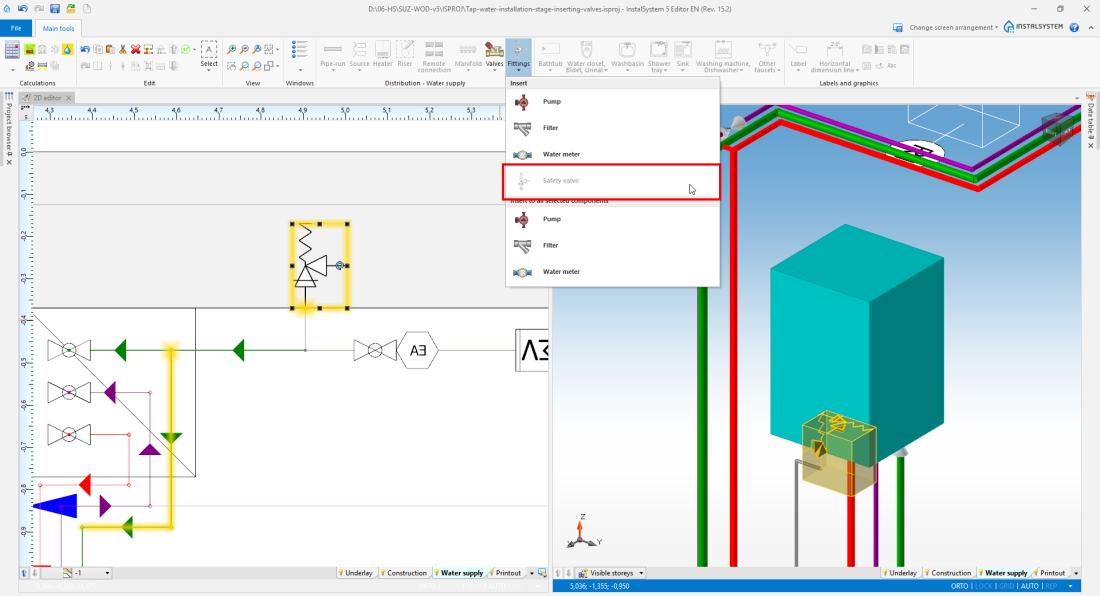
Task: Choose Water meter under Insert section
Action: [x=560, y=155]
